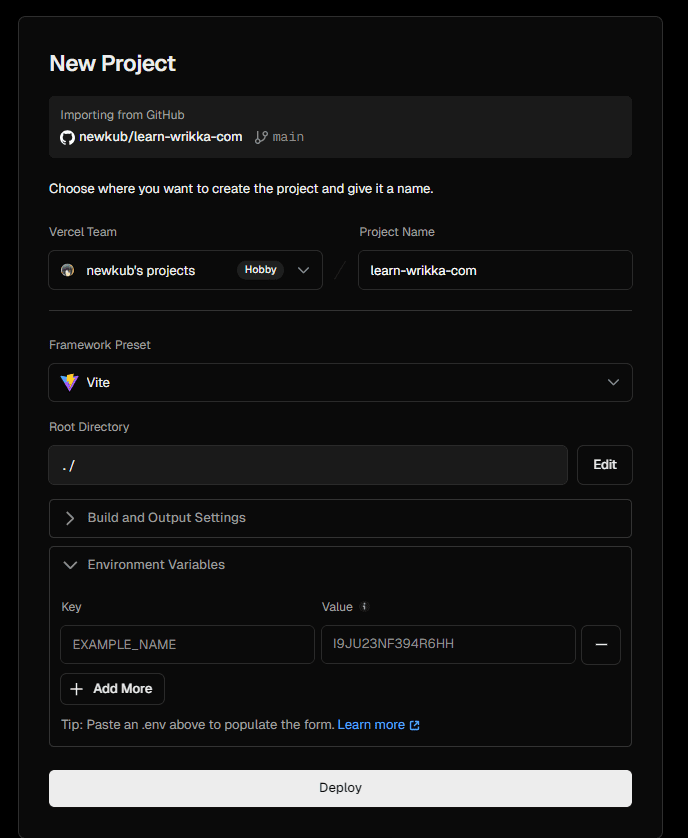Click the Importing from GitHub text
The width and height of the screenshot is (688, 838).
coord(122,115)
